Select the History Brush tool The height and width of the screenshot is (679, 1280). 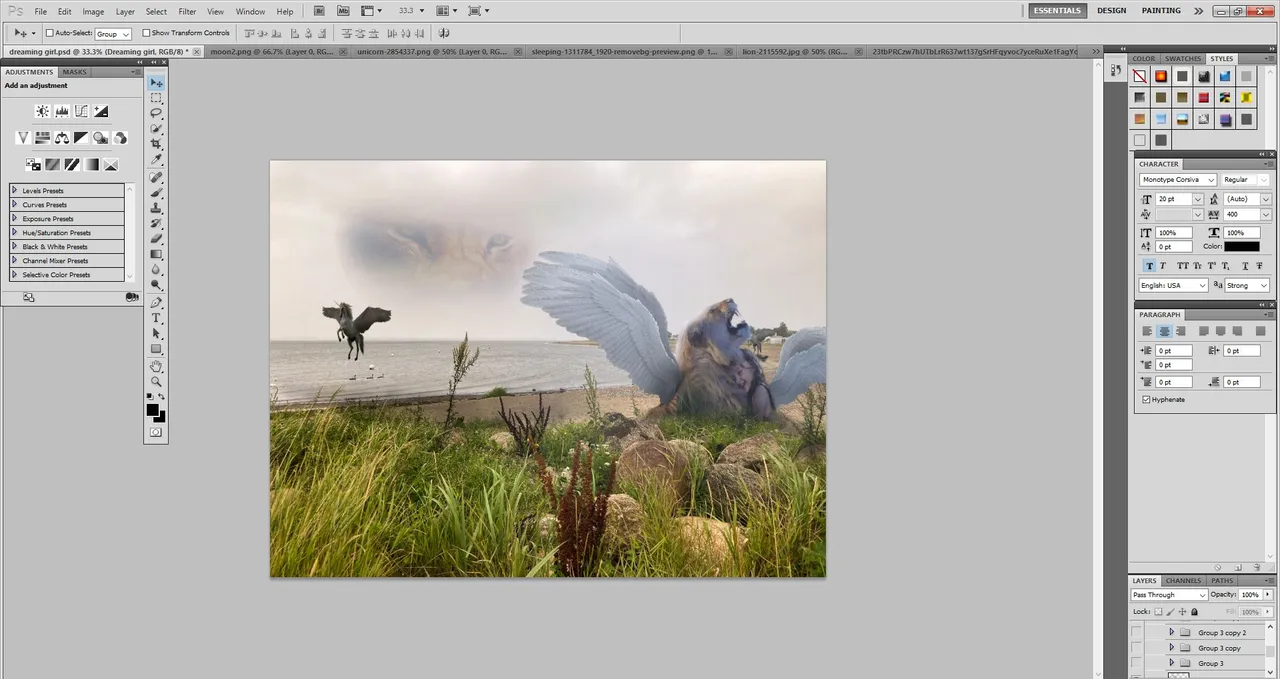pyautogui.click(x=156, y=223)
